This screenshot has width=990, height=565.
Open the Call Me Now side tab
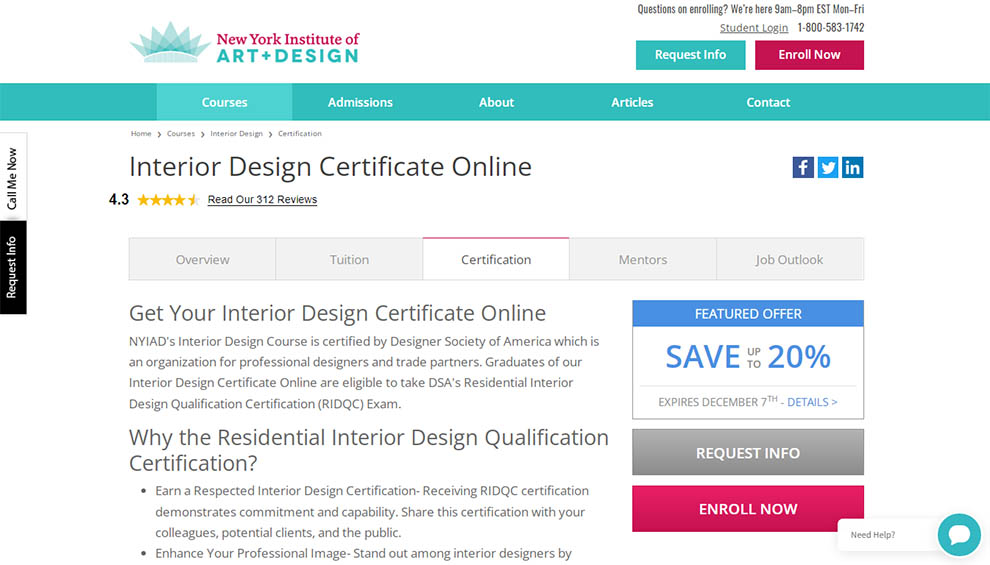[x=13, y=178]
